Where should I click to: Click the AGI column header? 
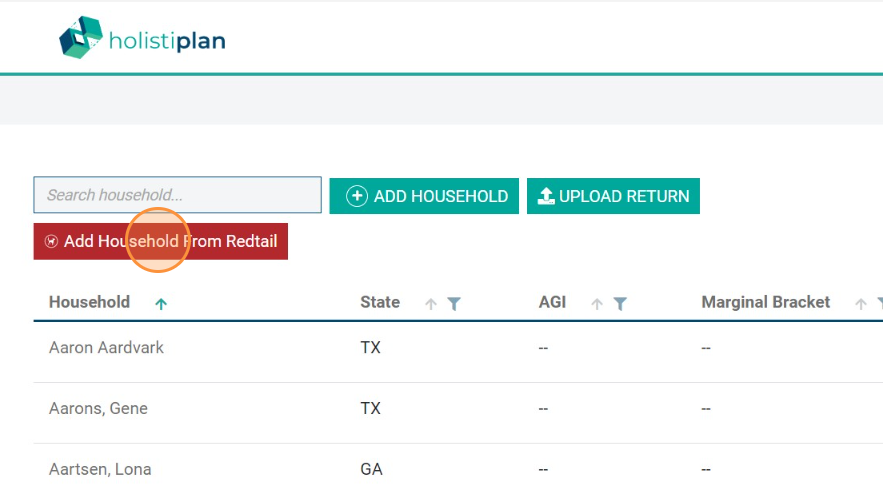point(554,302)
